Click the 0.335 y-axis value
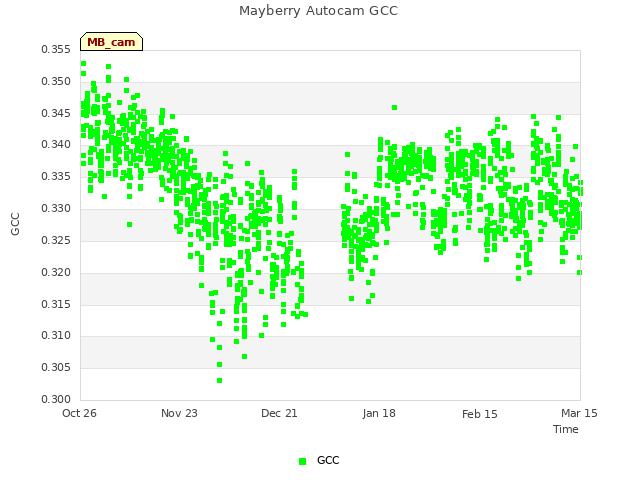The image size is (640, 480). 56,177
